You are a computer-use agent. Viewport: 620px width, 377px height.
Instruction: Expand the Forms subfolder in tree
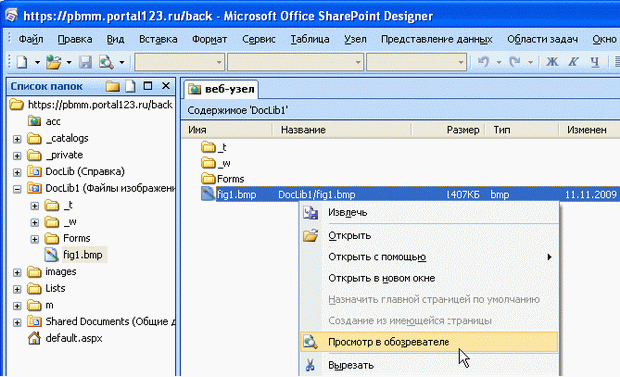click(35, 239)
